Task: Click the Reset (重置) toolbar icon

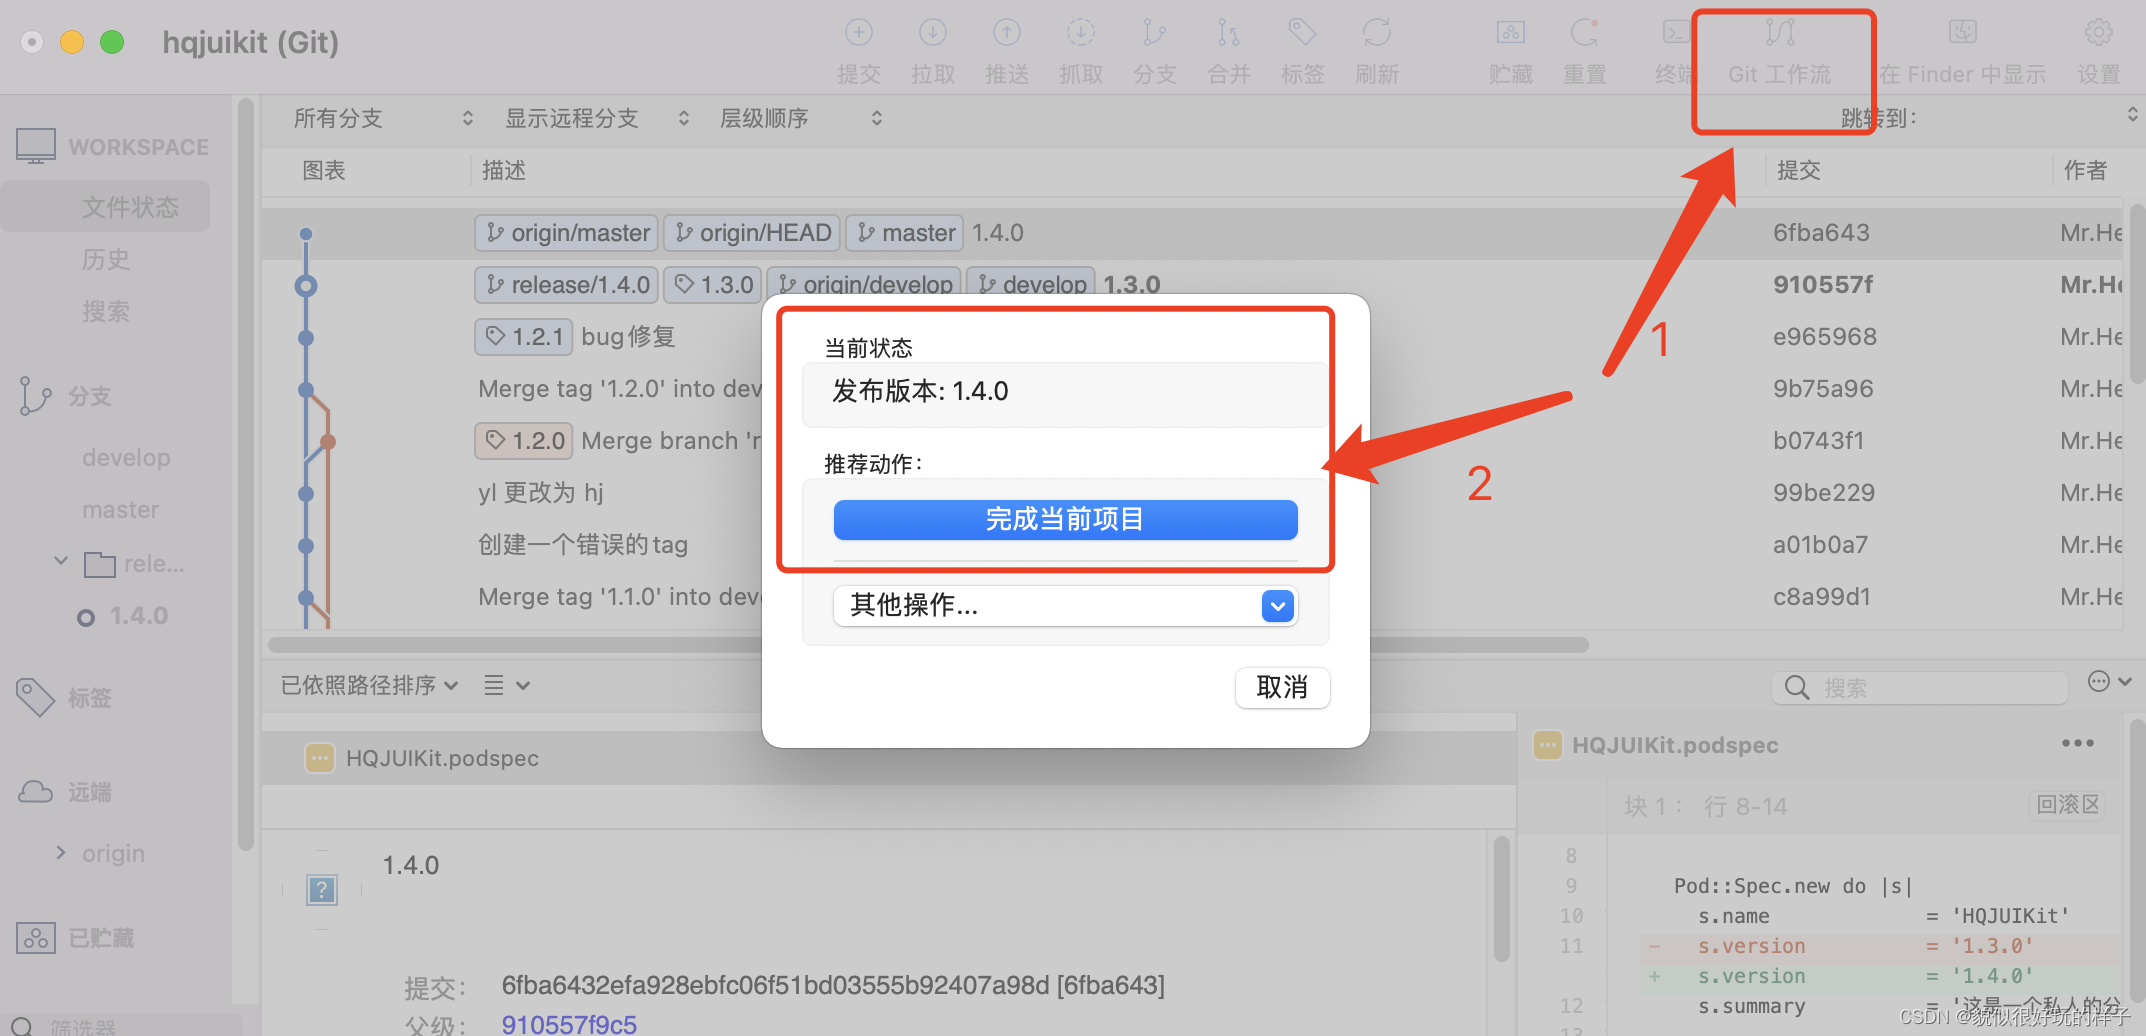Action: point(1585,34)
